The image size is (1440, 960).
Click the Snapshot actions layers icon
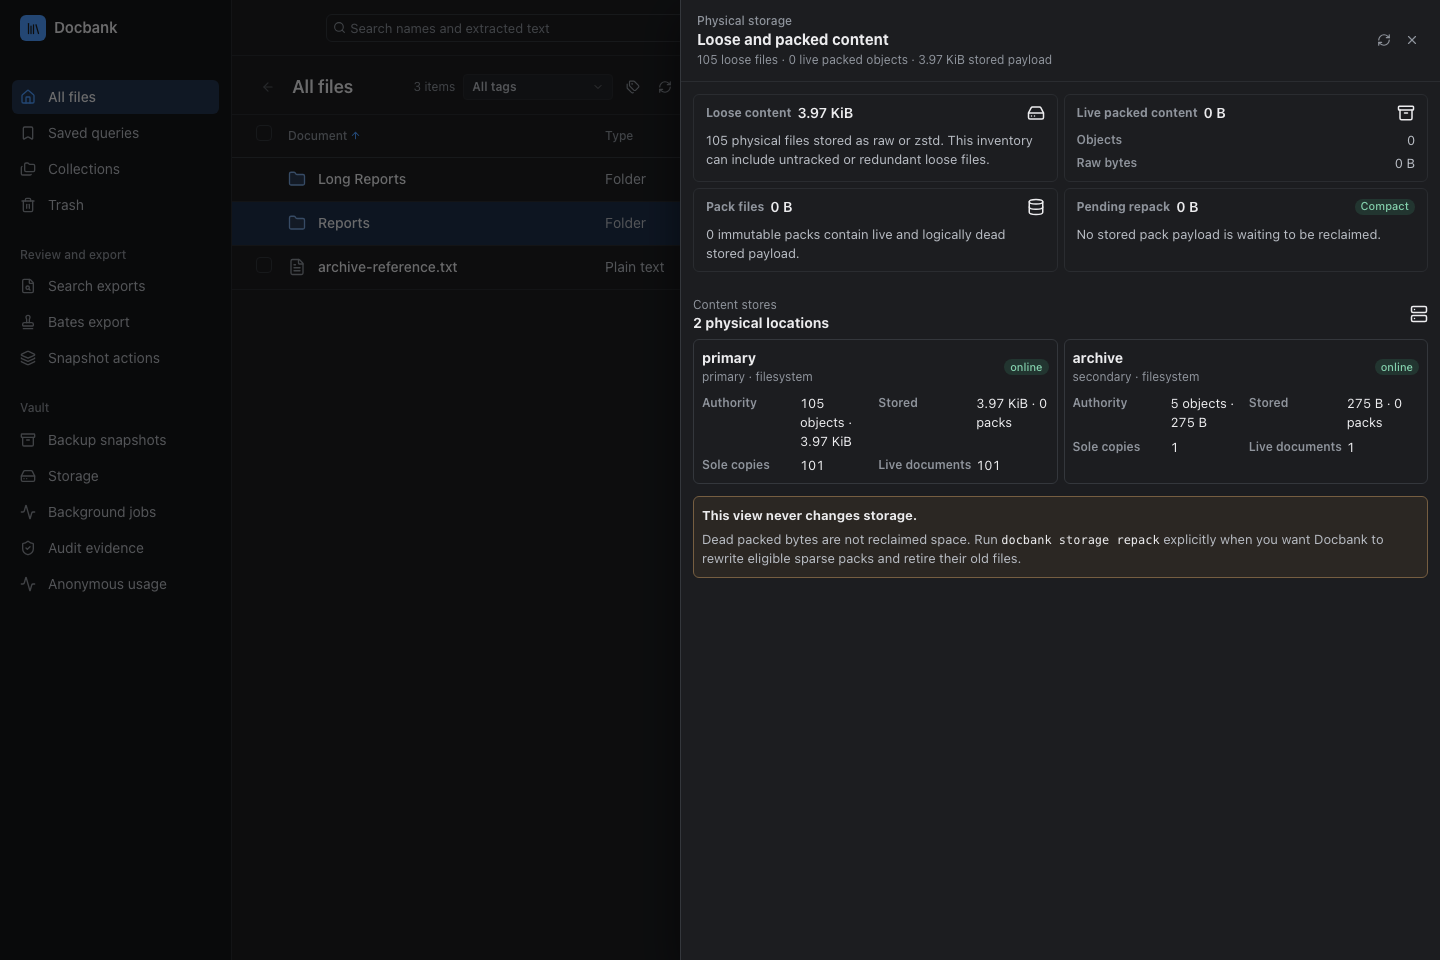click(28, 358)
